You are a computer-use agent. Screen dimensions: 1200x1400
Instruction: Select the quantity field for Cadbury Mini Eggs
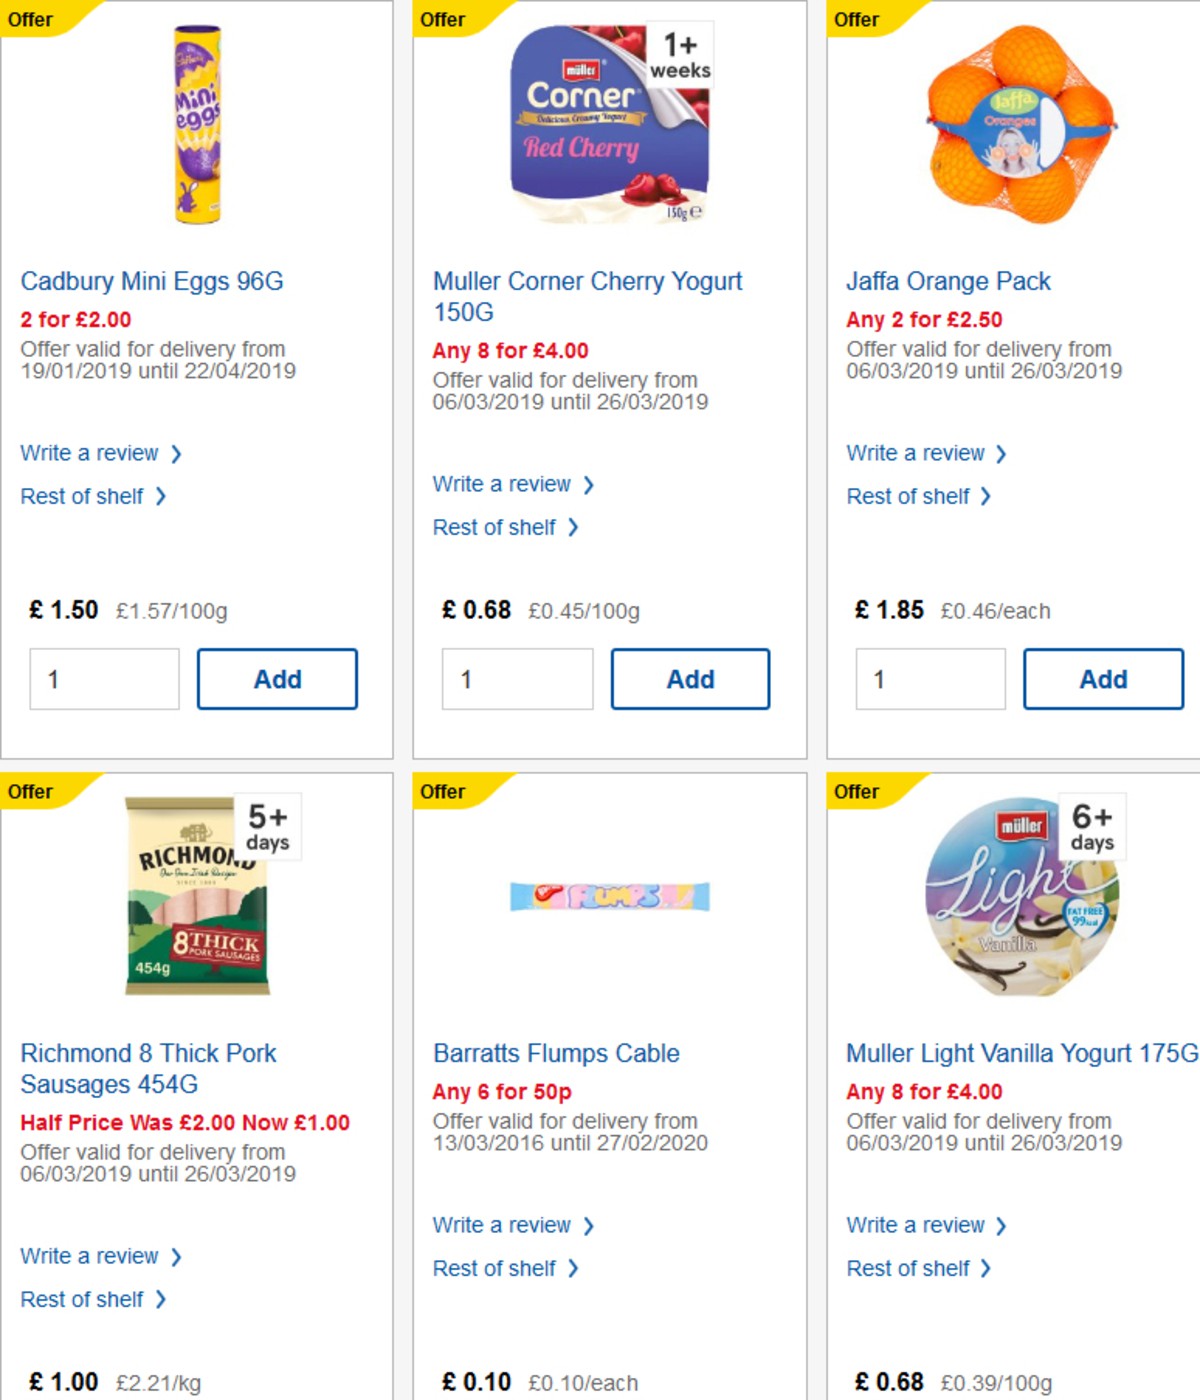pyautogui.click(x=104, y=678)
